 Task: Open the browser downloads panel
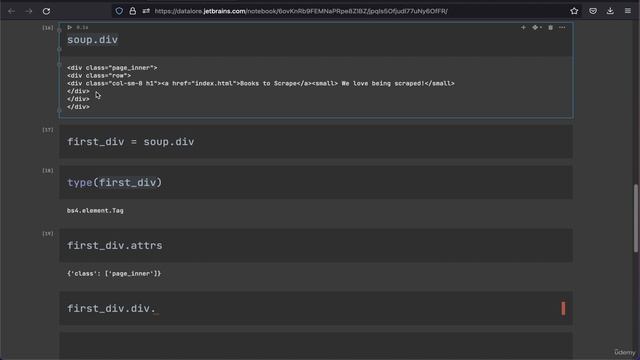click(610, 11)
